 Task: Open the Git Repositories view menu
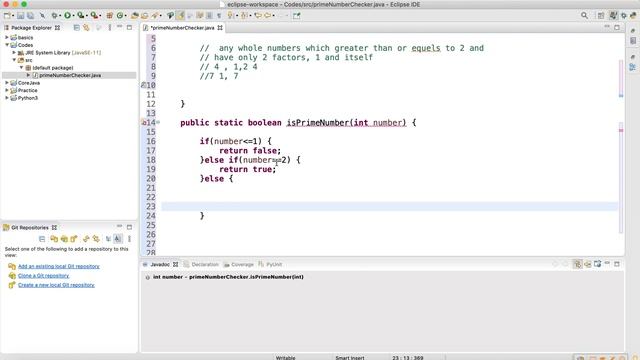[x=129, y=239]
